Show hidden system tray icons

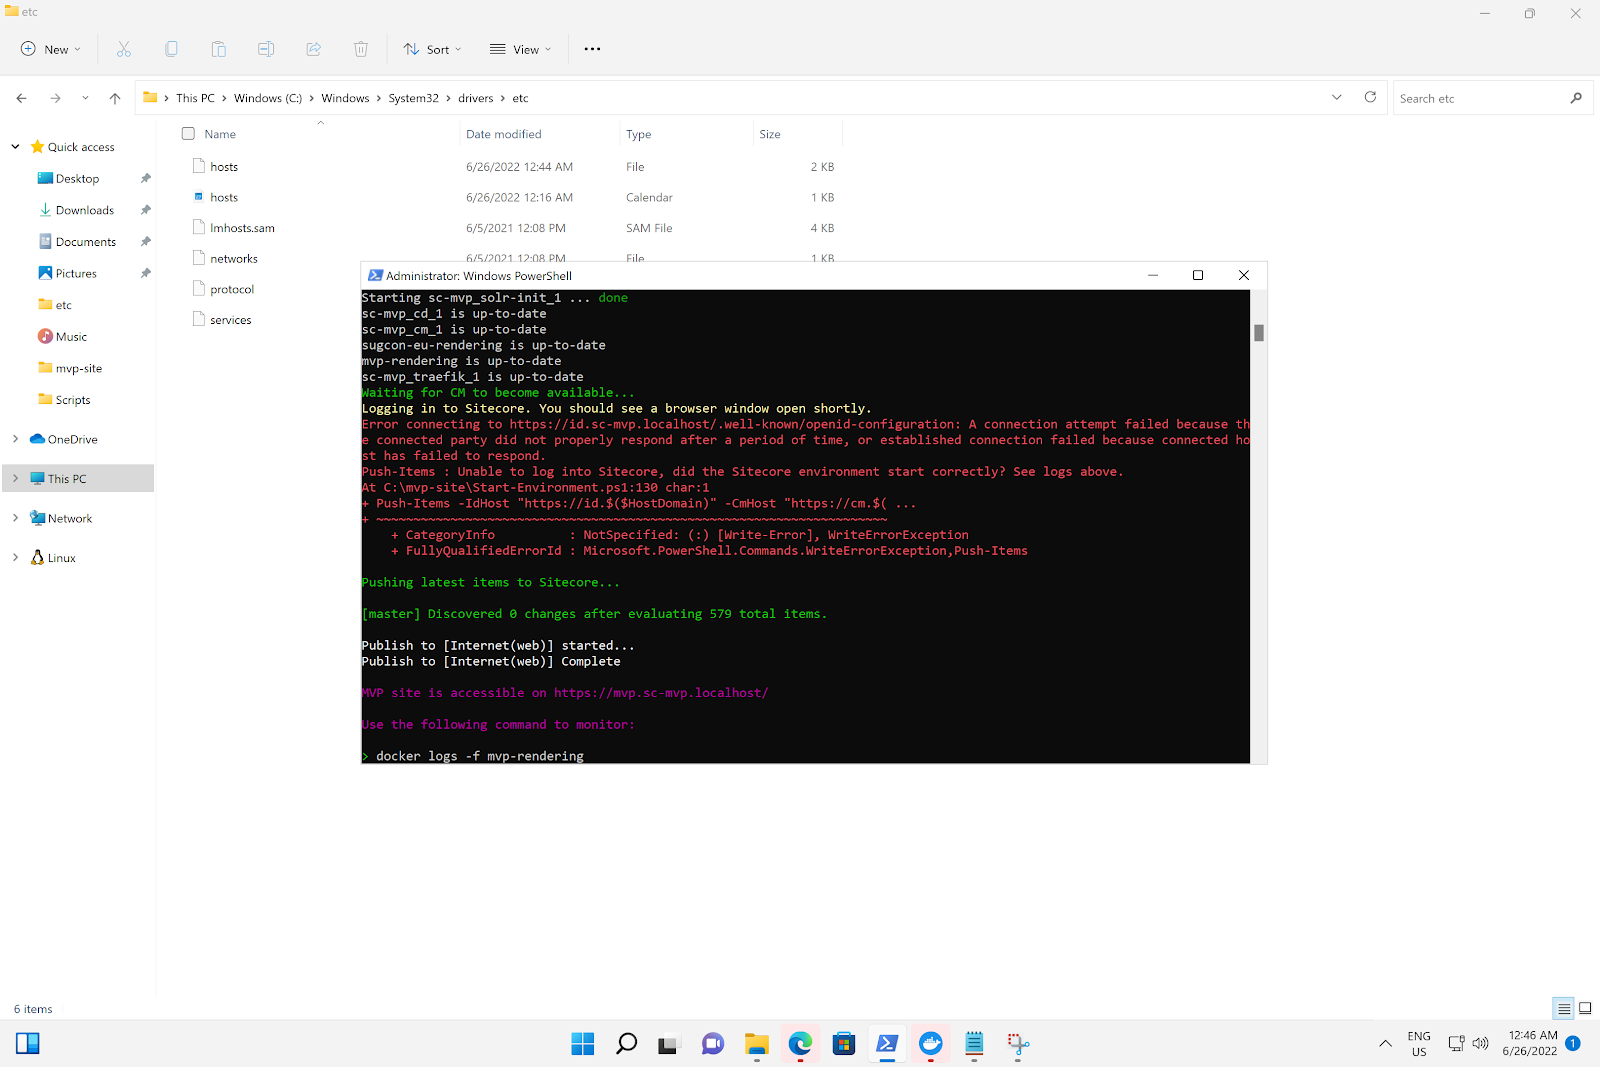point(1385,1044)
